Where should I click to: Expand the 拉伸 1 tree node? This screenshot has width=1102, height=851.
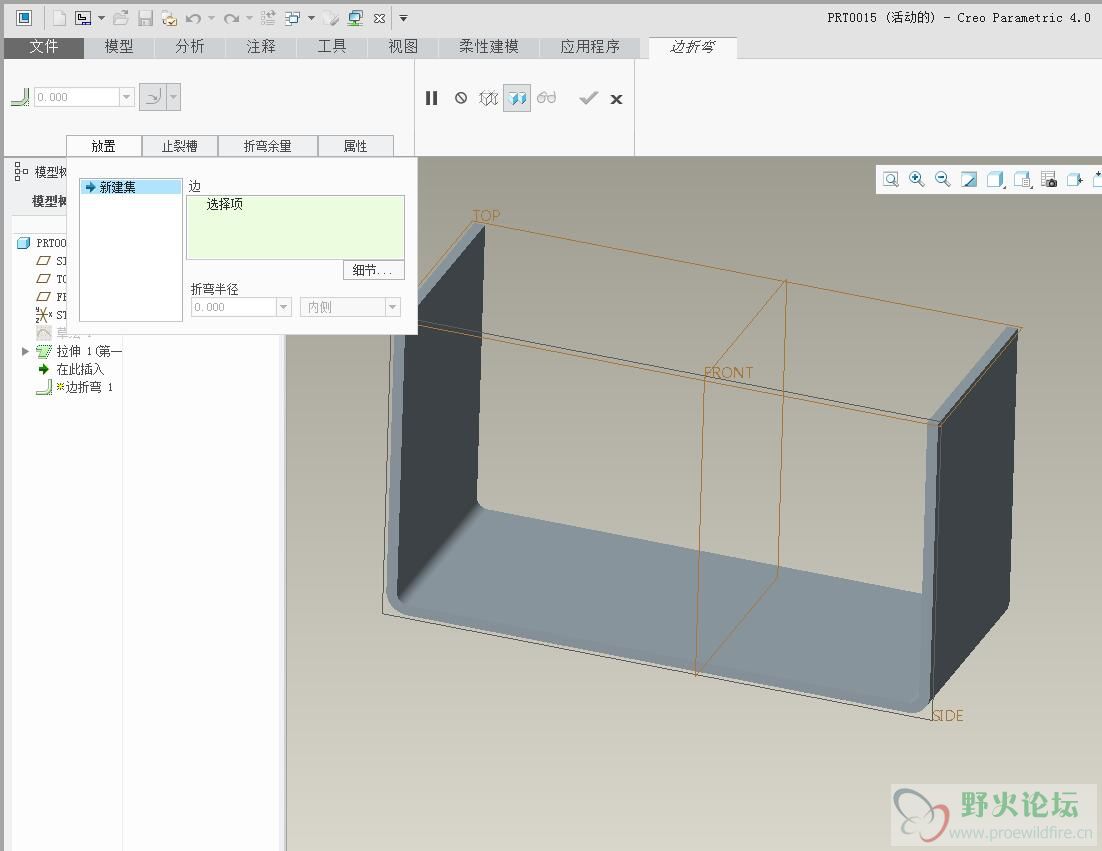[x=25, y=351]
